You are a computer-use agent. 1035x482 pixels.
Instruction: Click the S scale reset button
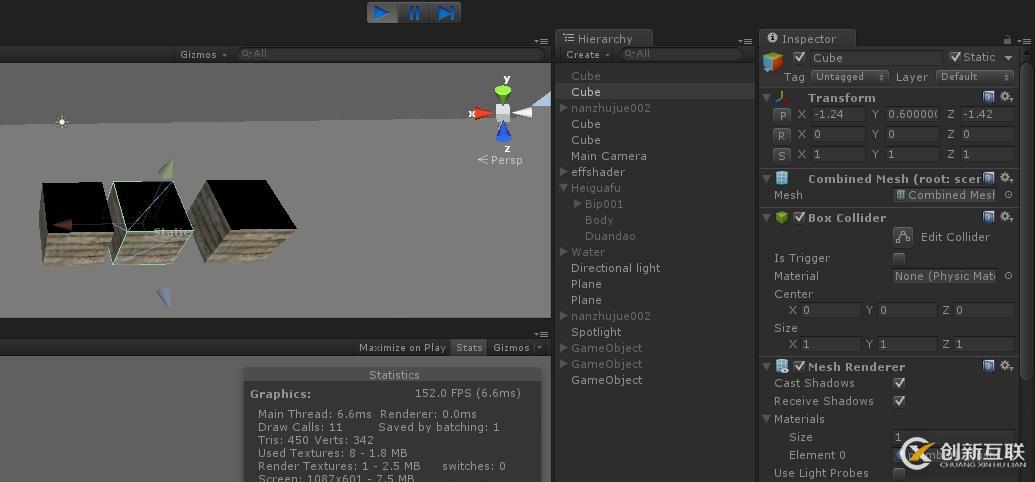click(x=782, y=156)
